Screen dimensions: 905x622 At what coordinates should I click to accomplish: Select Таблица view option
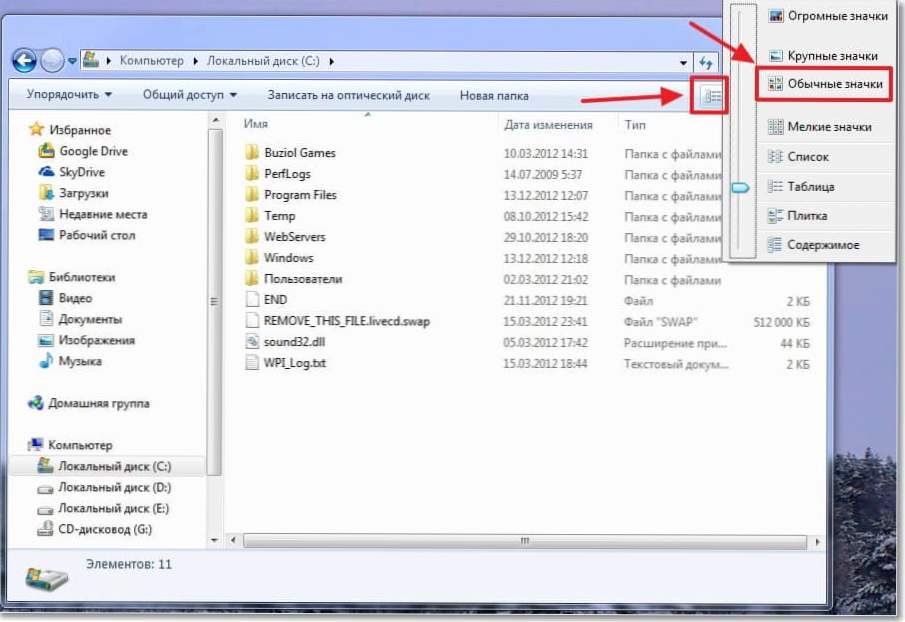click(801, 186)
